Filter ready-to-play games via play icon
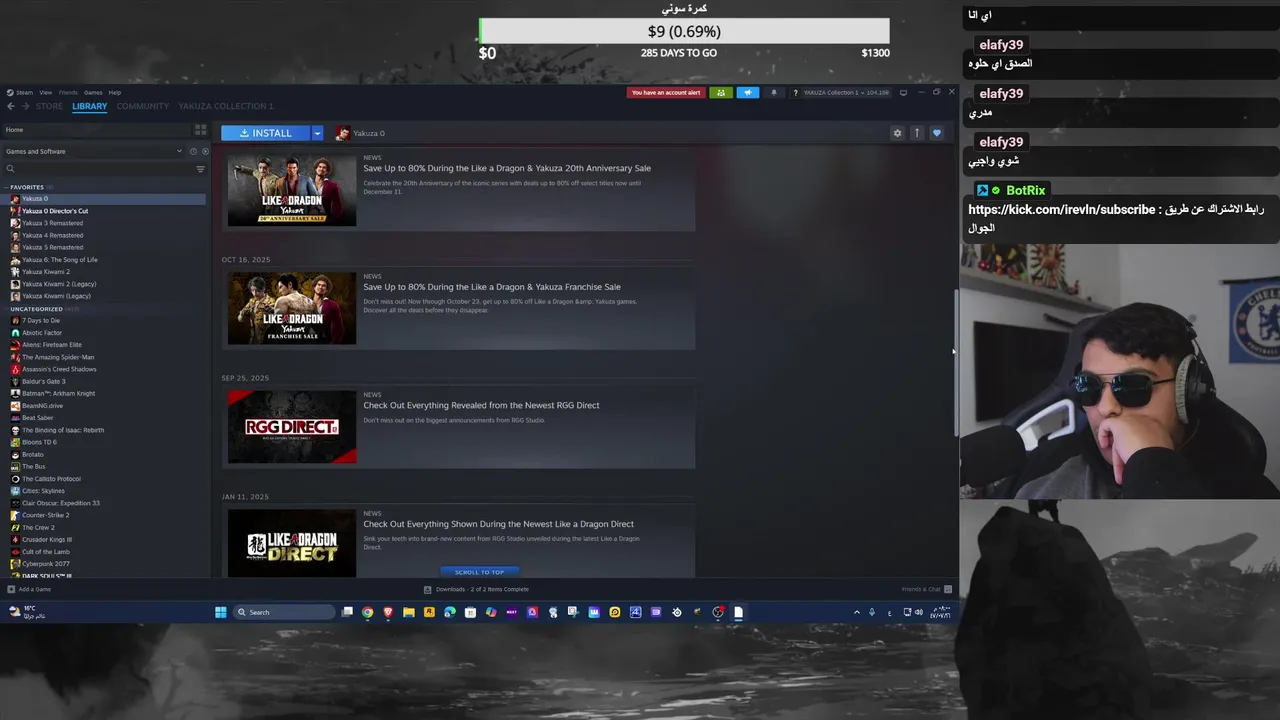This screenshot has width=1280, height=720. pos(205,151)
